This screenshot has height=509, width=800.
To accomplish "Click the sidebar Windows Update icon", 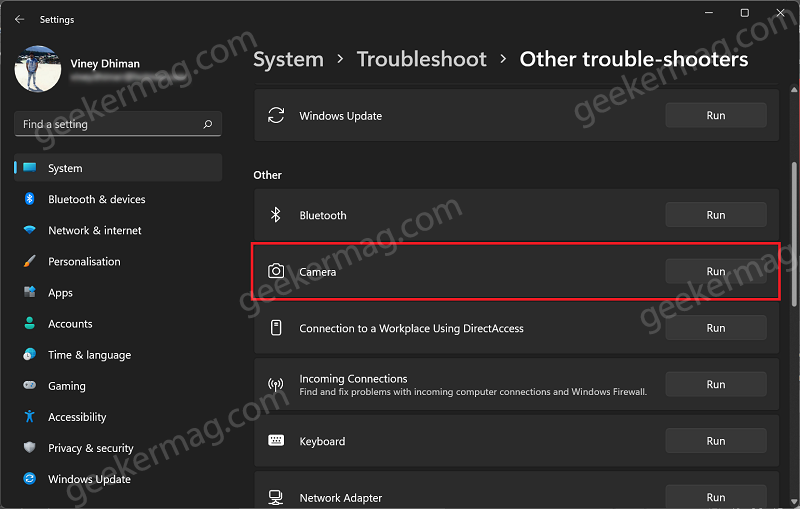I will [x=30, y=478].
